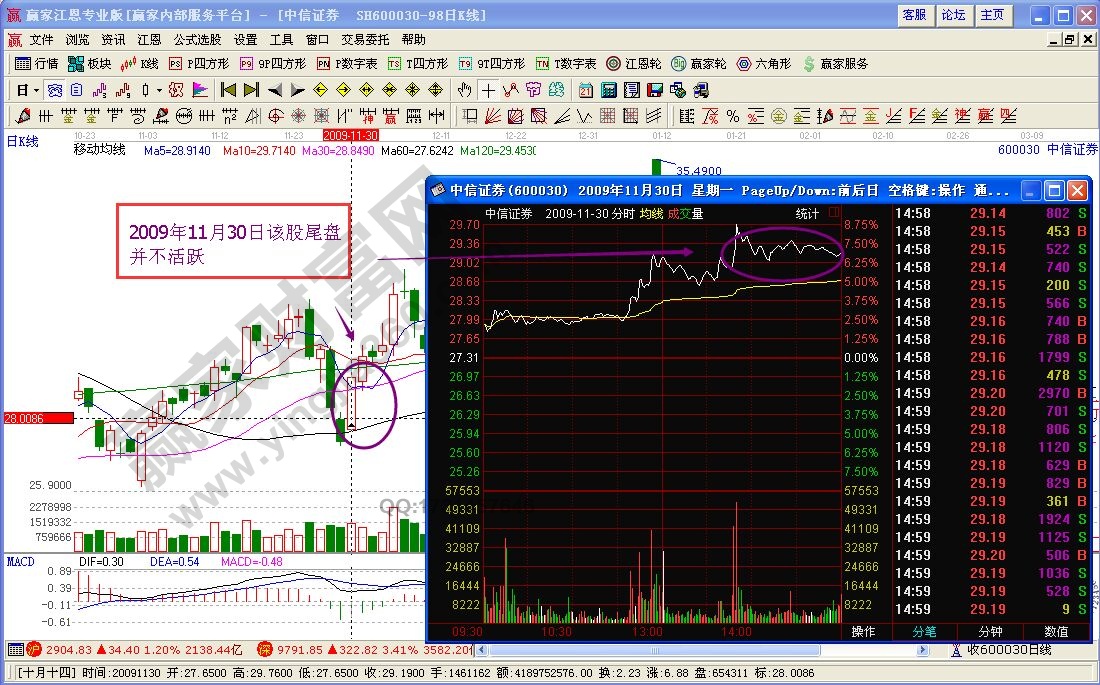
Task: Select the zigzag wave line tool
Action: 585,116
